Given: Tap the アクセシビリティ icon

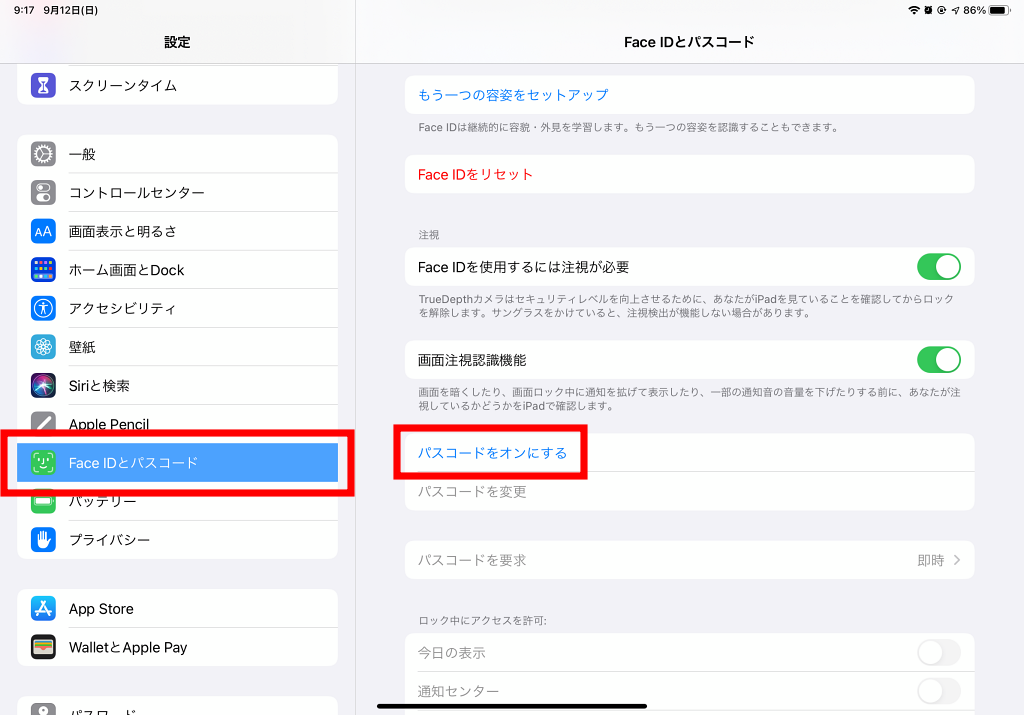Looking at the screenshot, I should coord(43,308).
